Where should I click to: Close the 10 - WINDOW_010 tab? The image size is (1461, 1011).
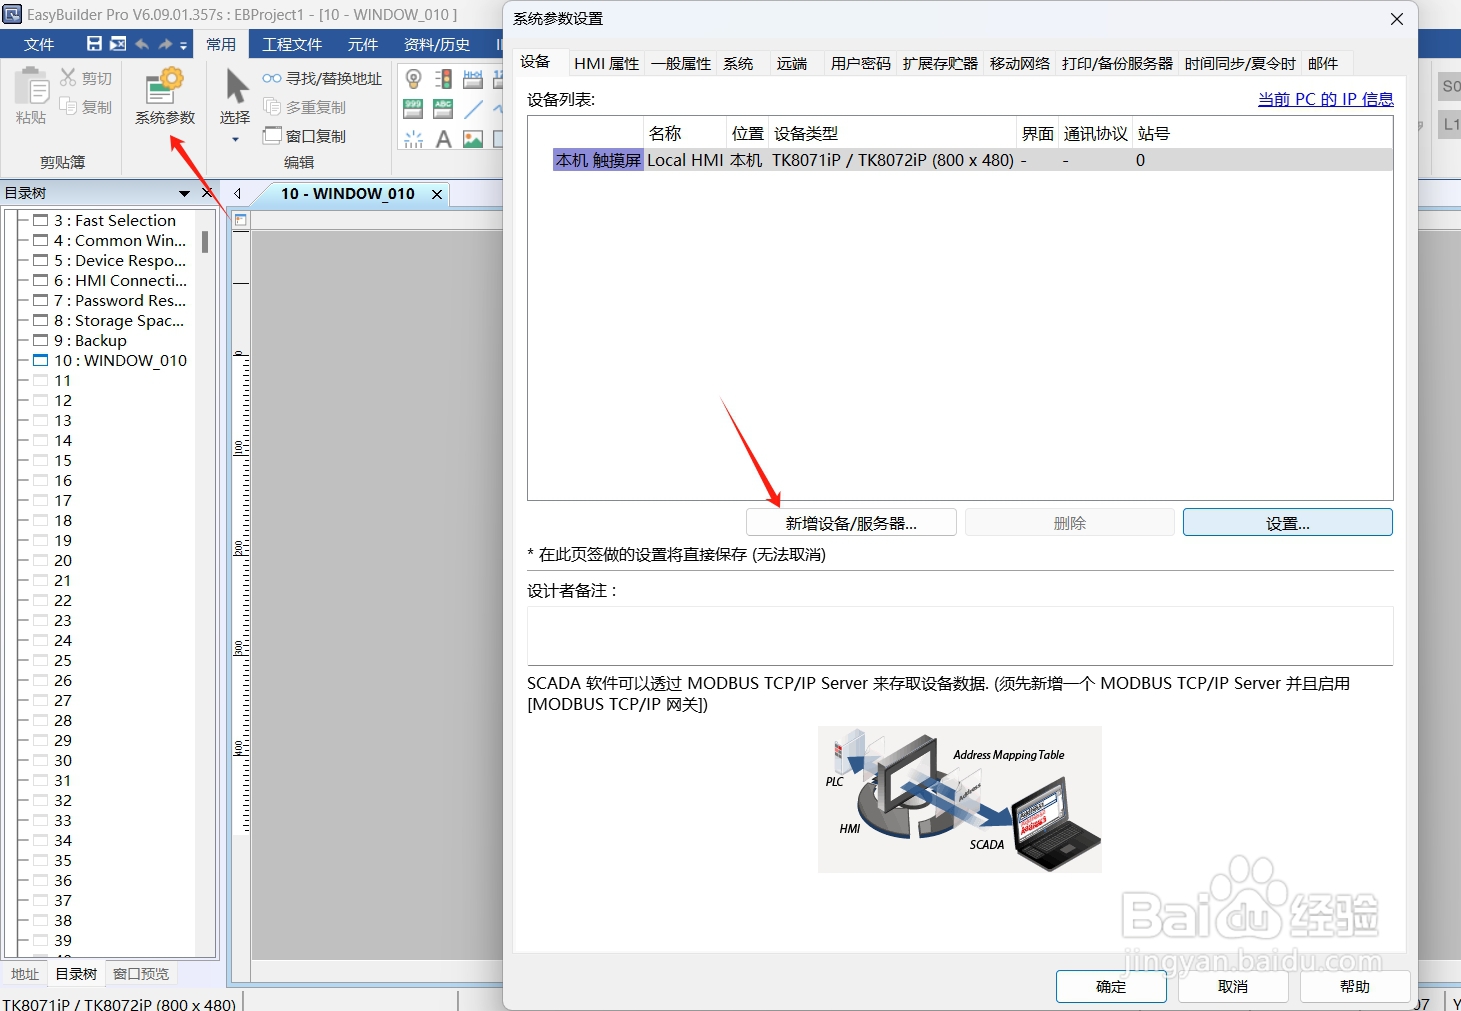[x=437, y=194]
